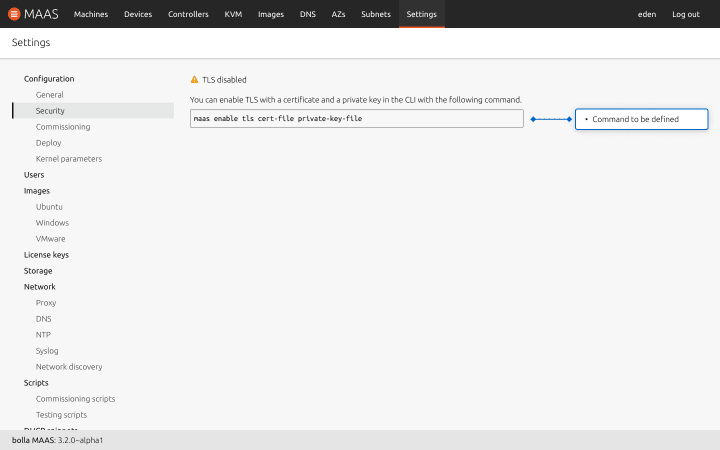
Task: Select the Settings tab
Action: coord(422,14)
